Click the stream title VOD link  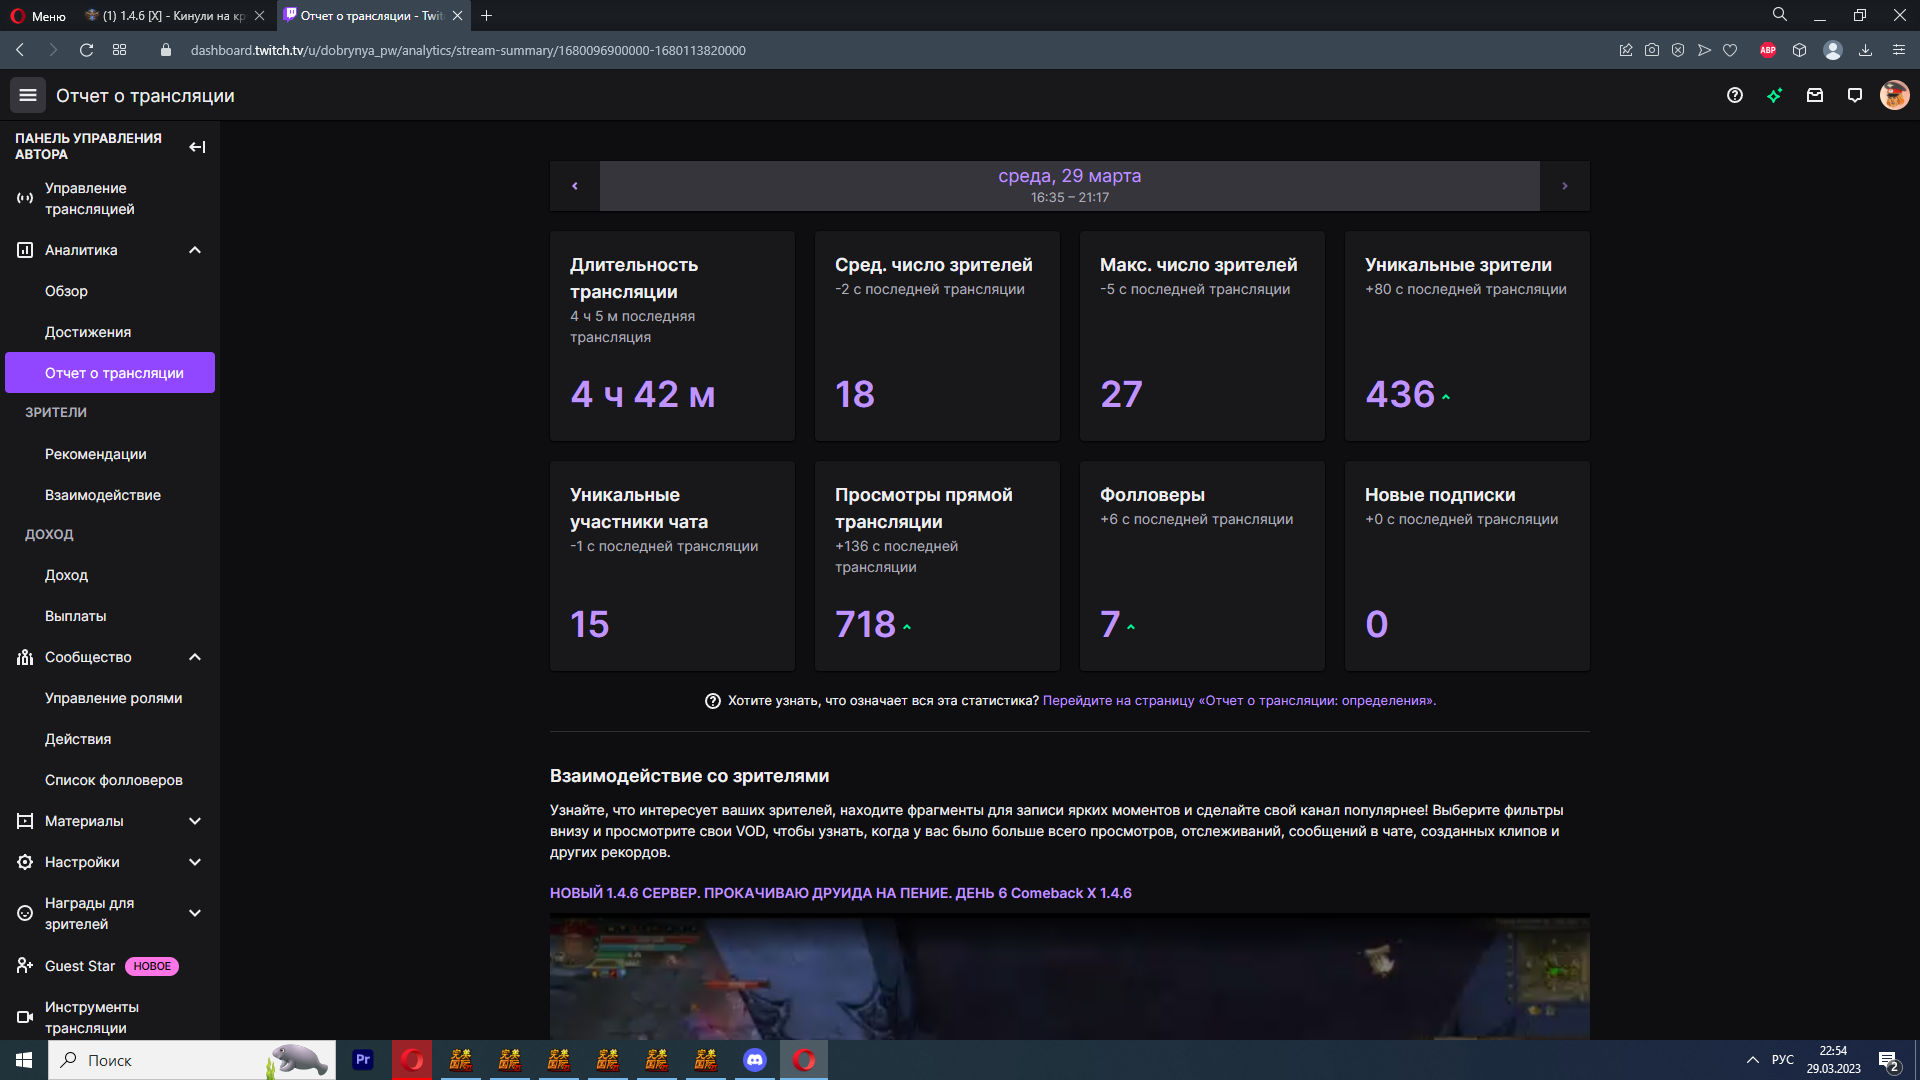point(840,893)
